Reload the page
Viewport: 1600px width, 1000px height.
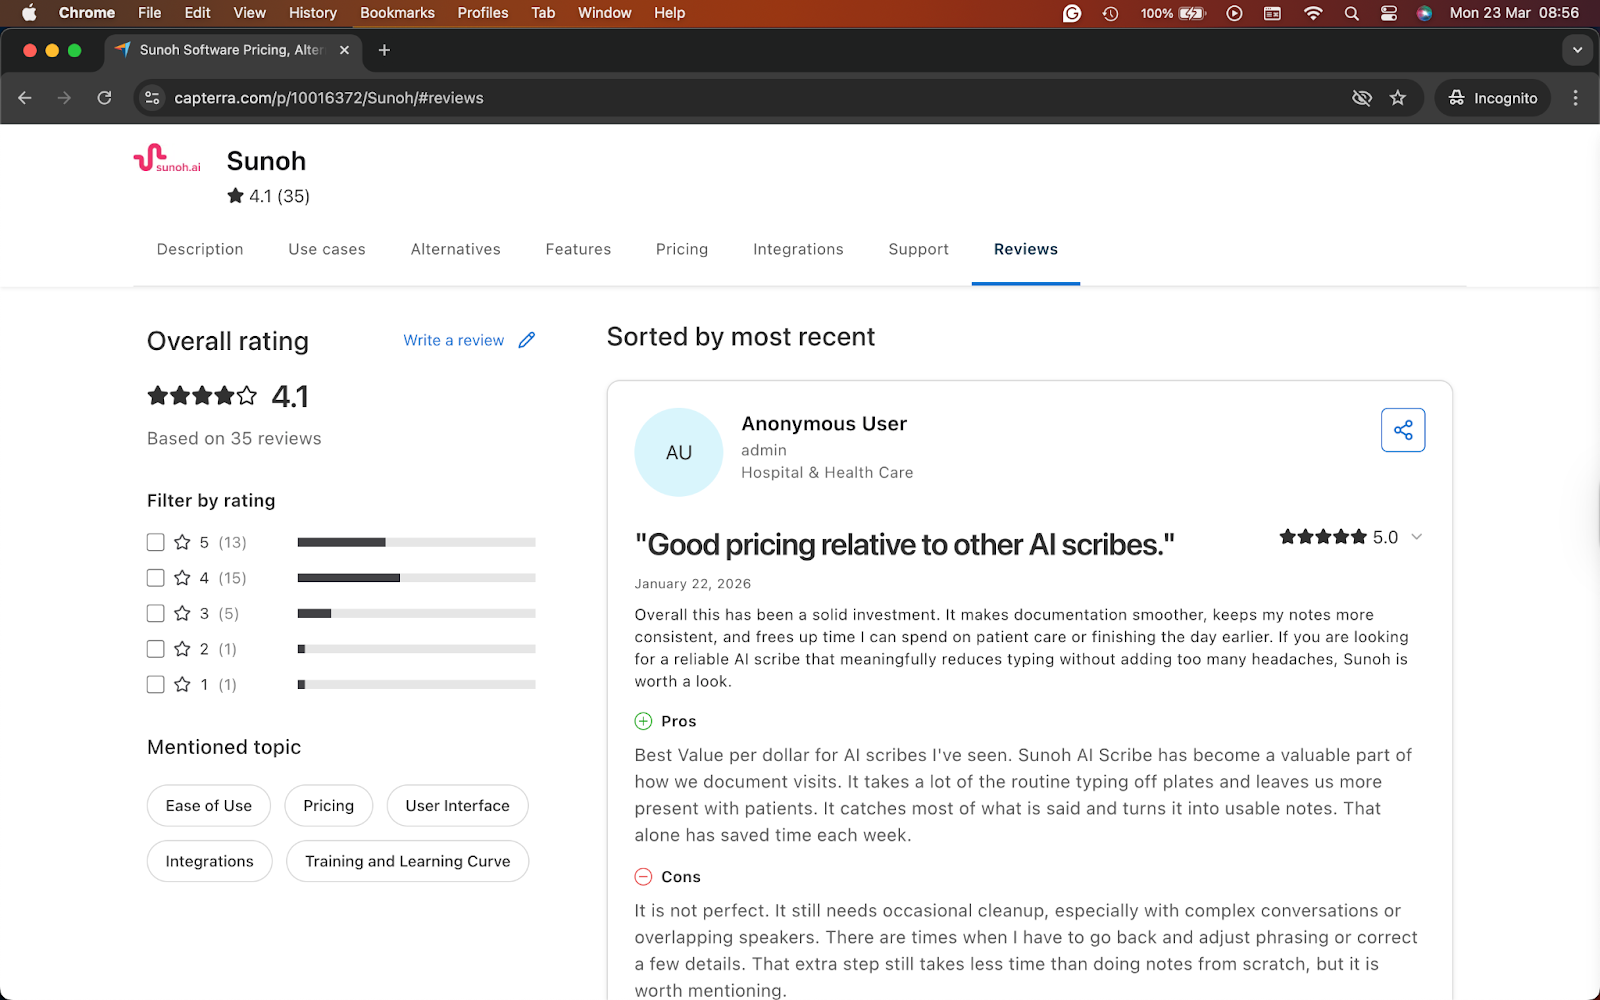point(104,98)
